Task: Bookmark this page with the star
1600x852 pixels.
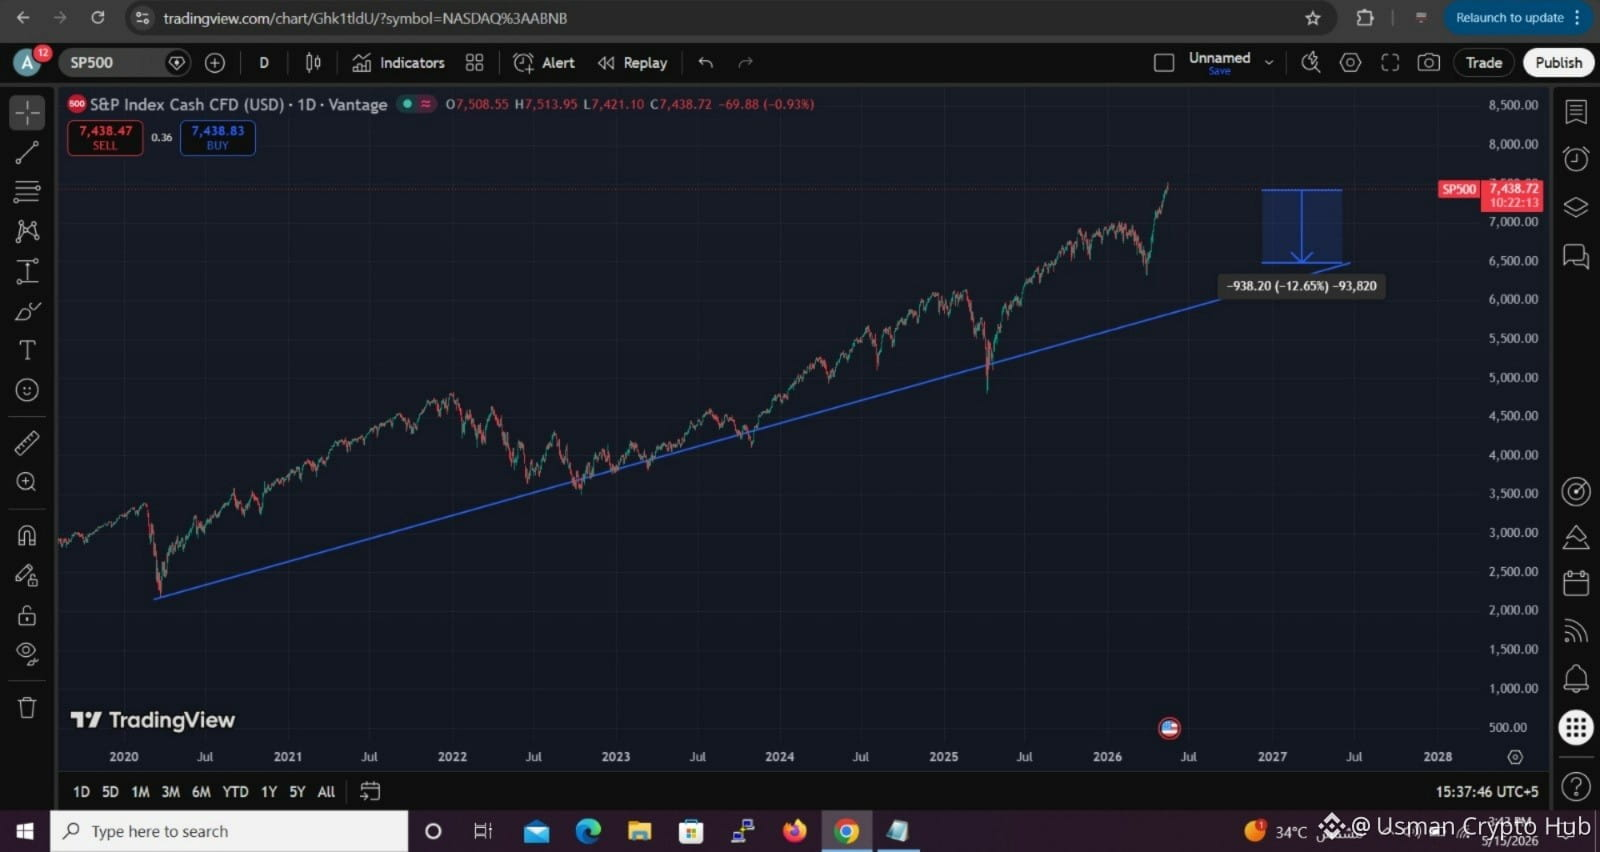Action: point(1313,18)
